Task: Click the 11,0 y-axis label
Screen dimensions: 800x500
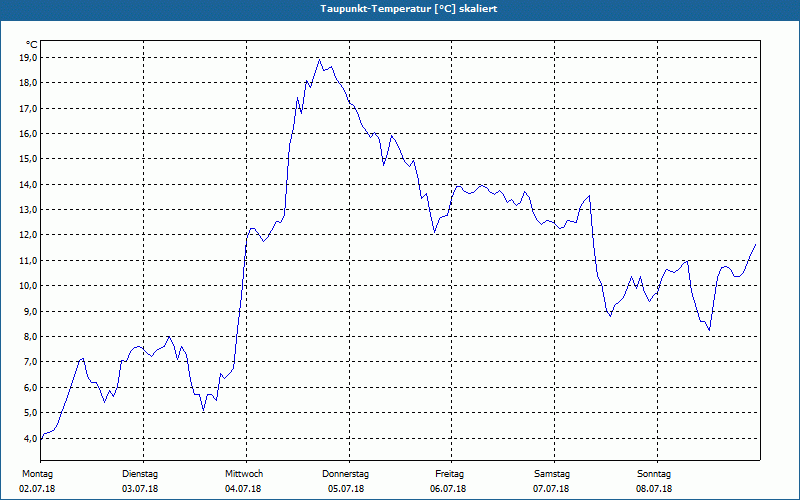Action: 28,261
